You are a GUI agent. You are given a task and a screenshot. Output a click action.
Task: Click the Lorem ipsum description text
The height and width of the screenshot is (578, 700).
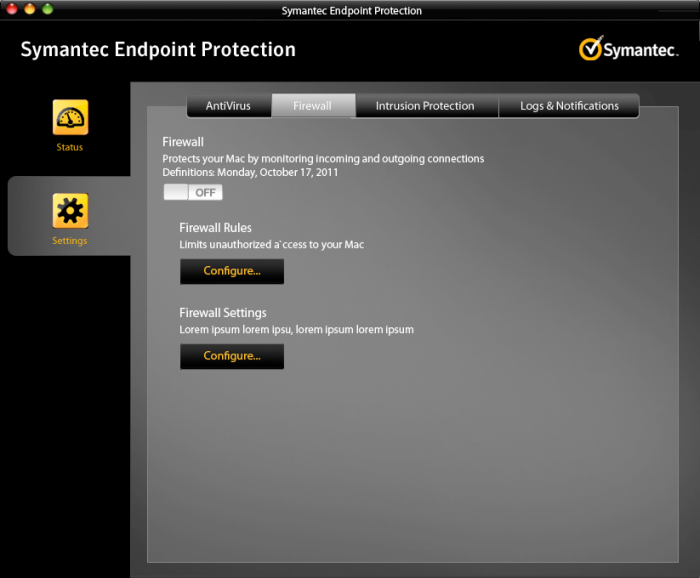click(x=296, y=330)
